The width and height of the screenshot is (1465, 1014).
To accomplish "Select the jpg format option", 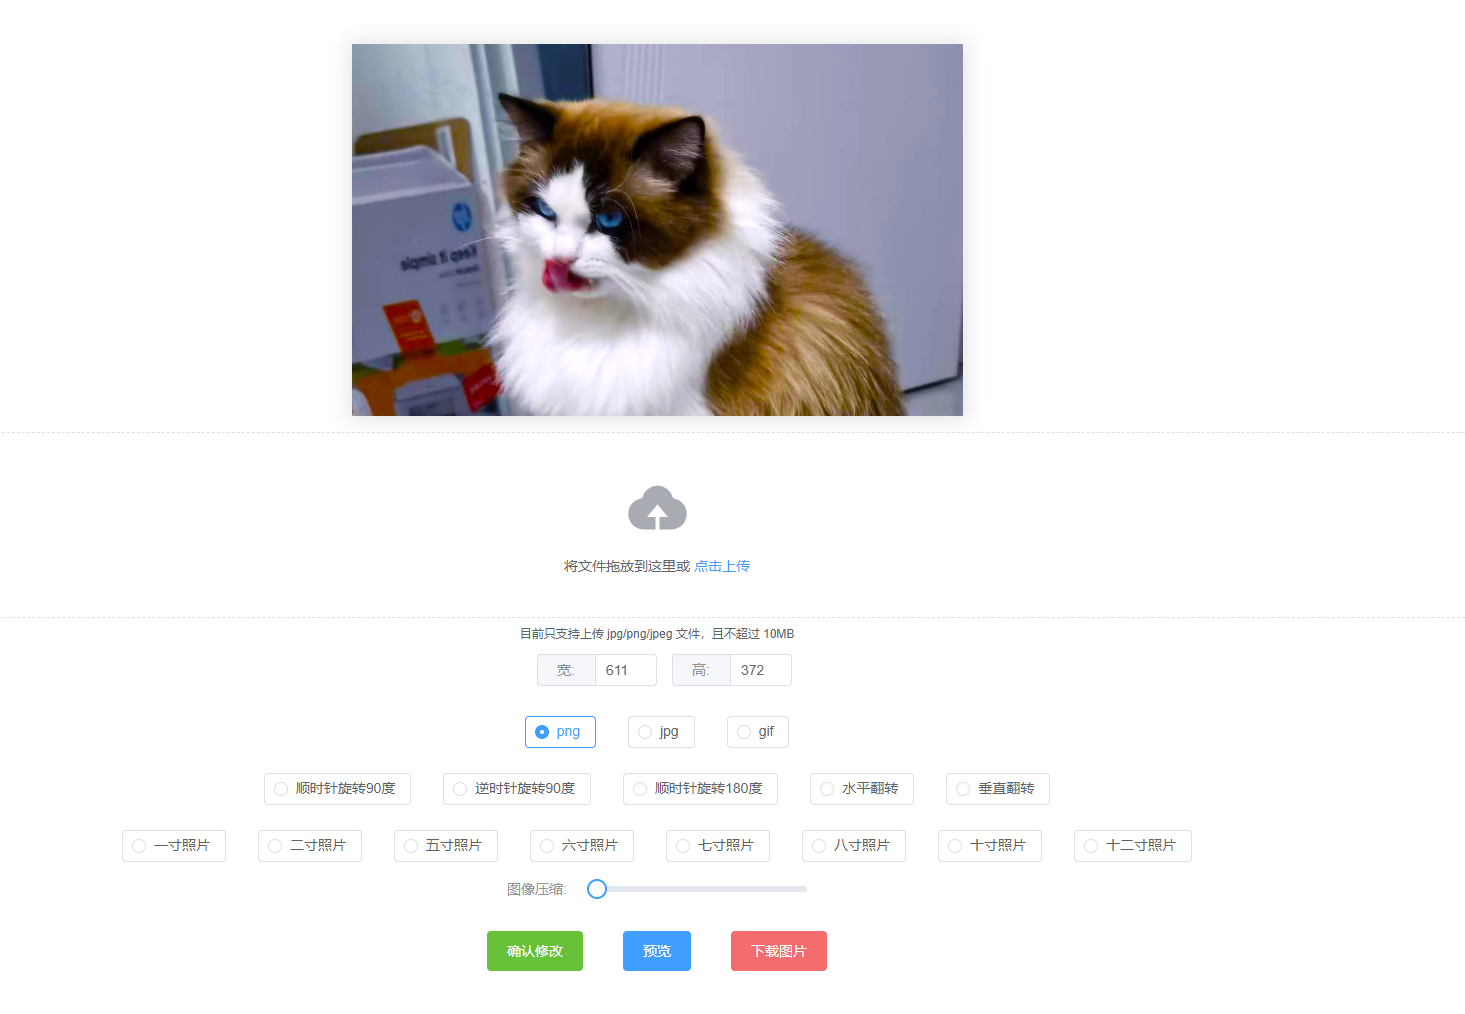I will point(661,732).
